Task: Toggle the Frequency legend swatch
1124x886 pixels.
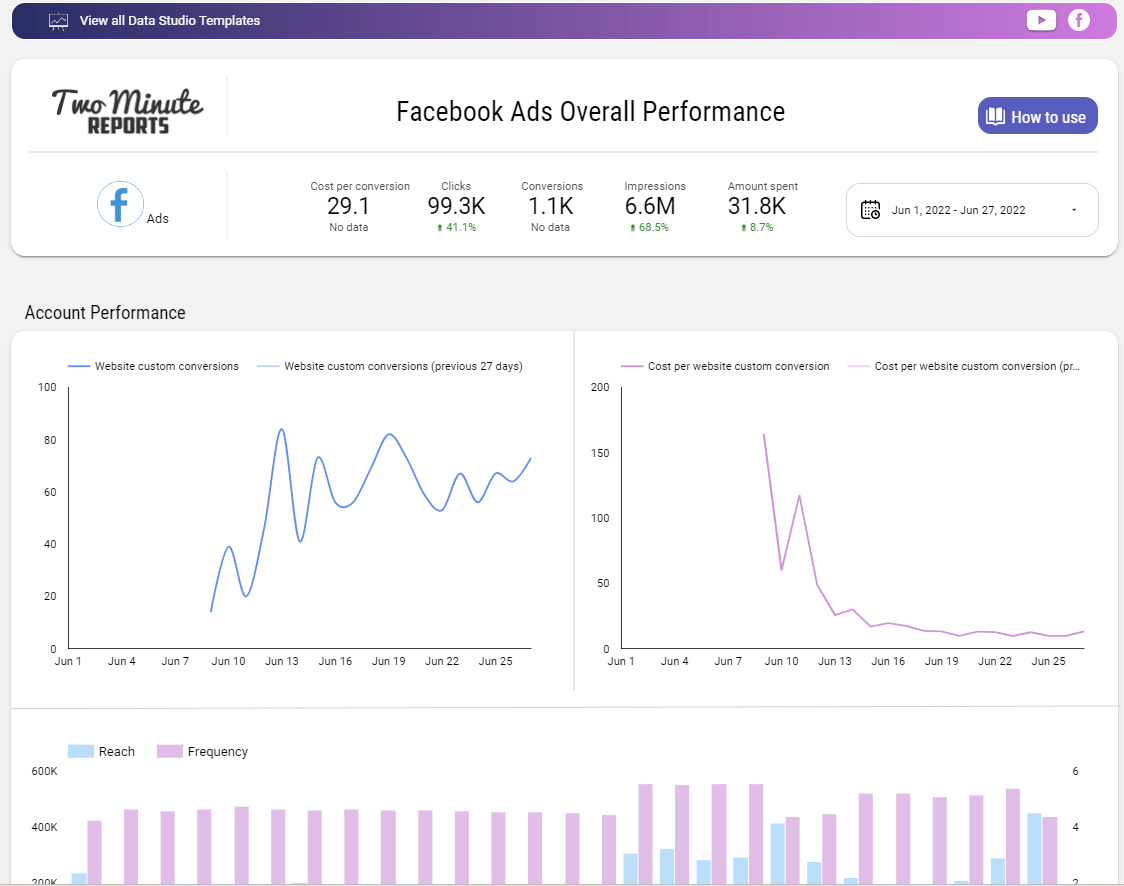Action: (170, 751)
